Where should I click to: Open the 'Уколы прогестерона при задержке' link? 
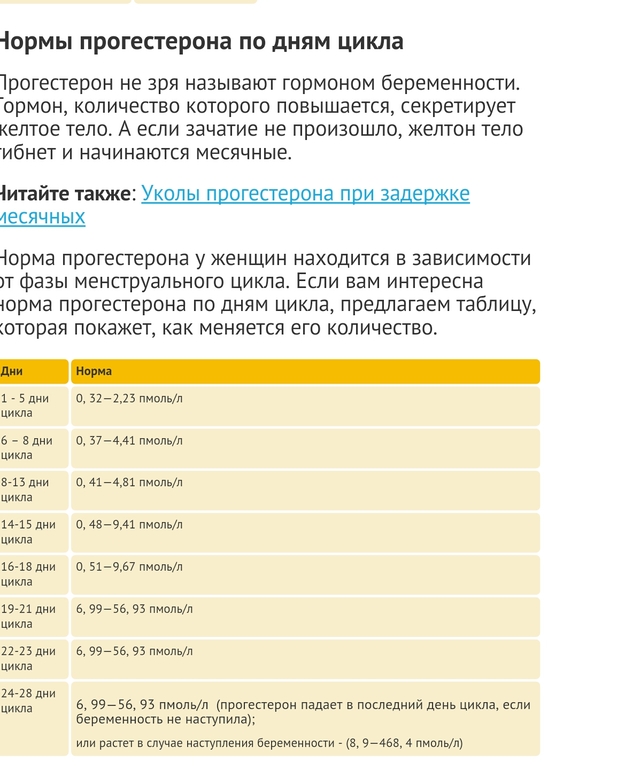point(305,193)
